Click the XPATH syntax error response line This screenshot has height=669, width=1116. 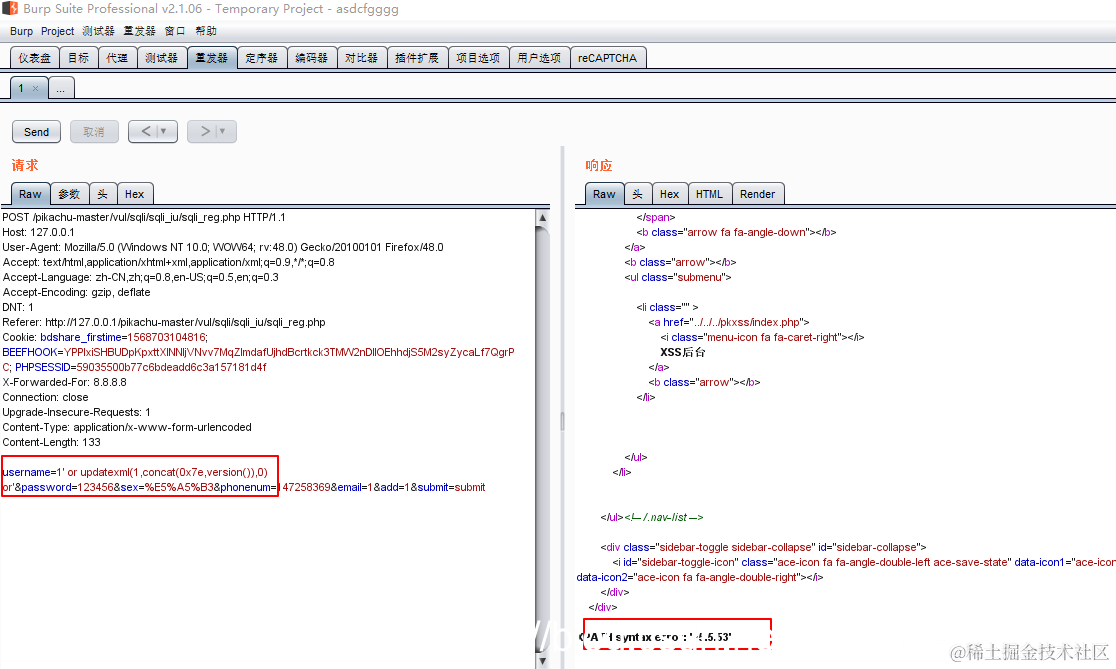coord(656,637)
